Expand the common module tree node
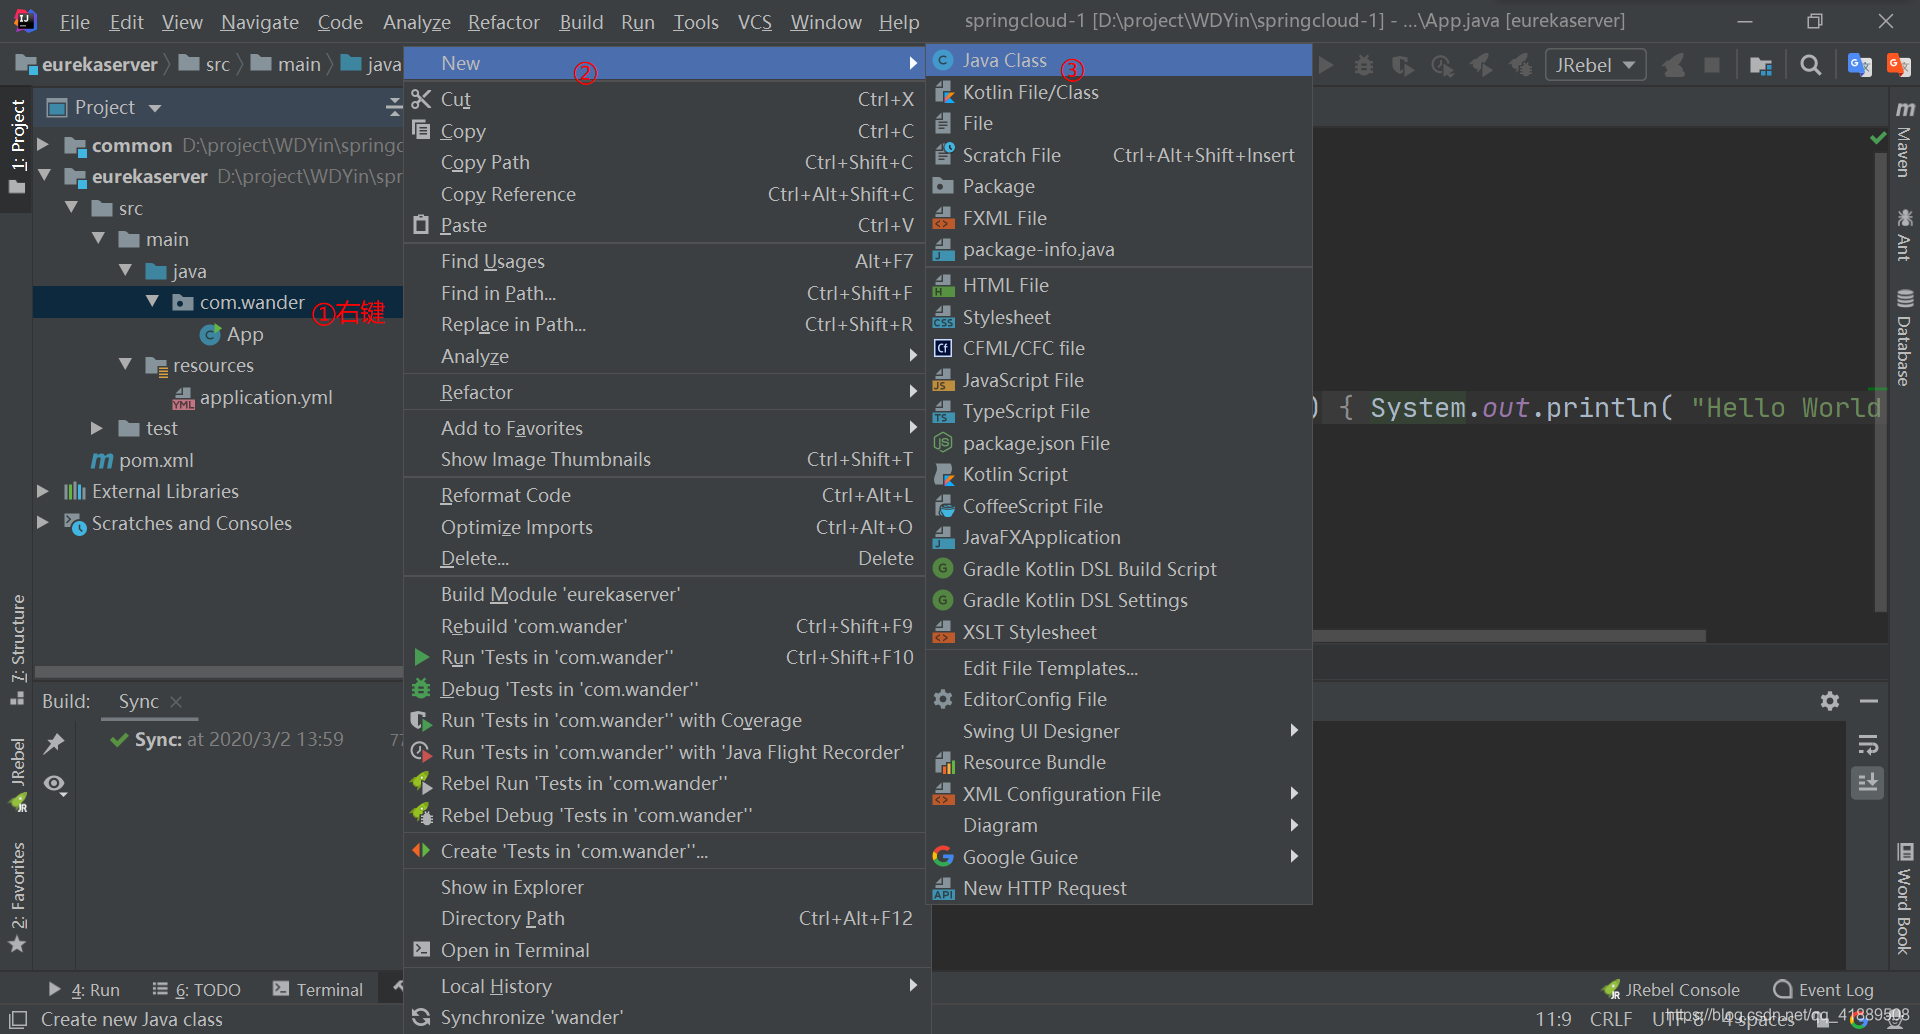 pos(43,145)
